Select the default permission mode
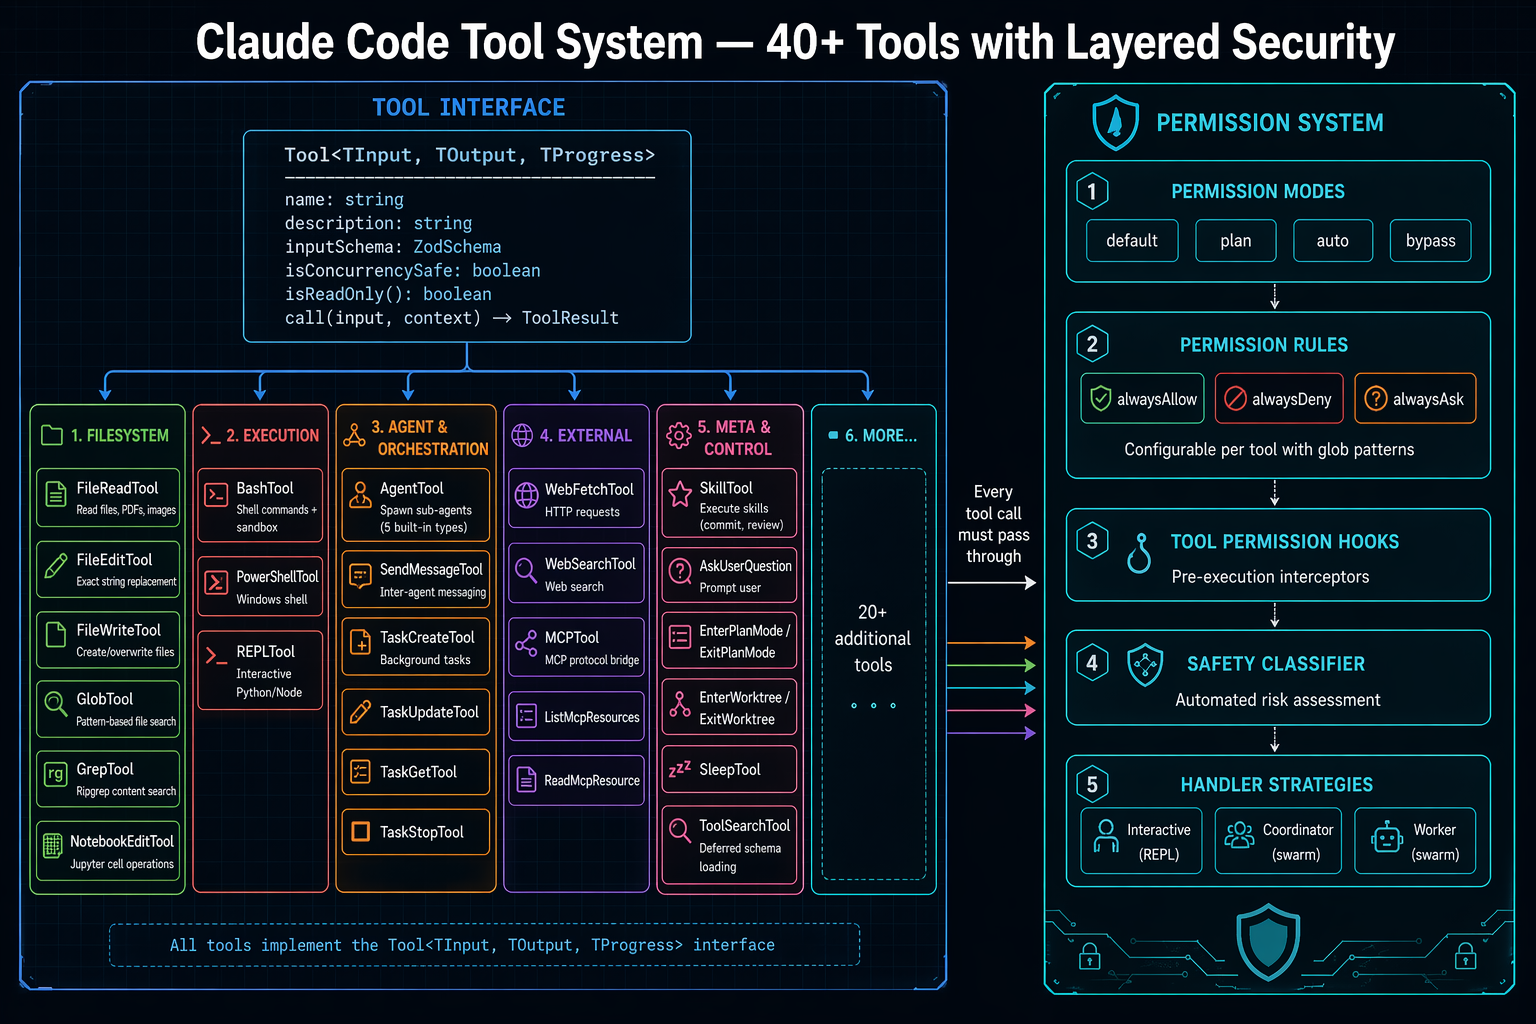Screen dimensions: 1536x1024 click(x=1132, y=241)
